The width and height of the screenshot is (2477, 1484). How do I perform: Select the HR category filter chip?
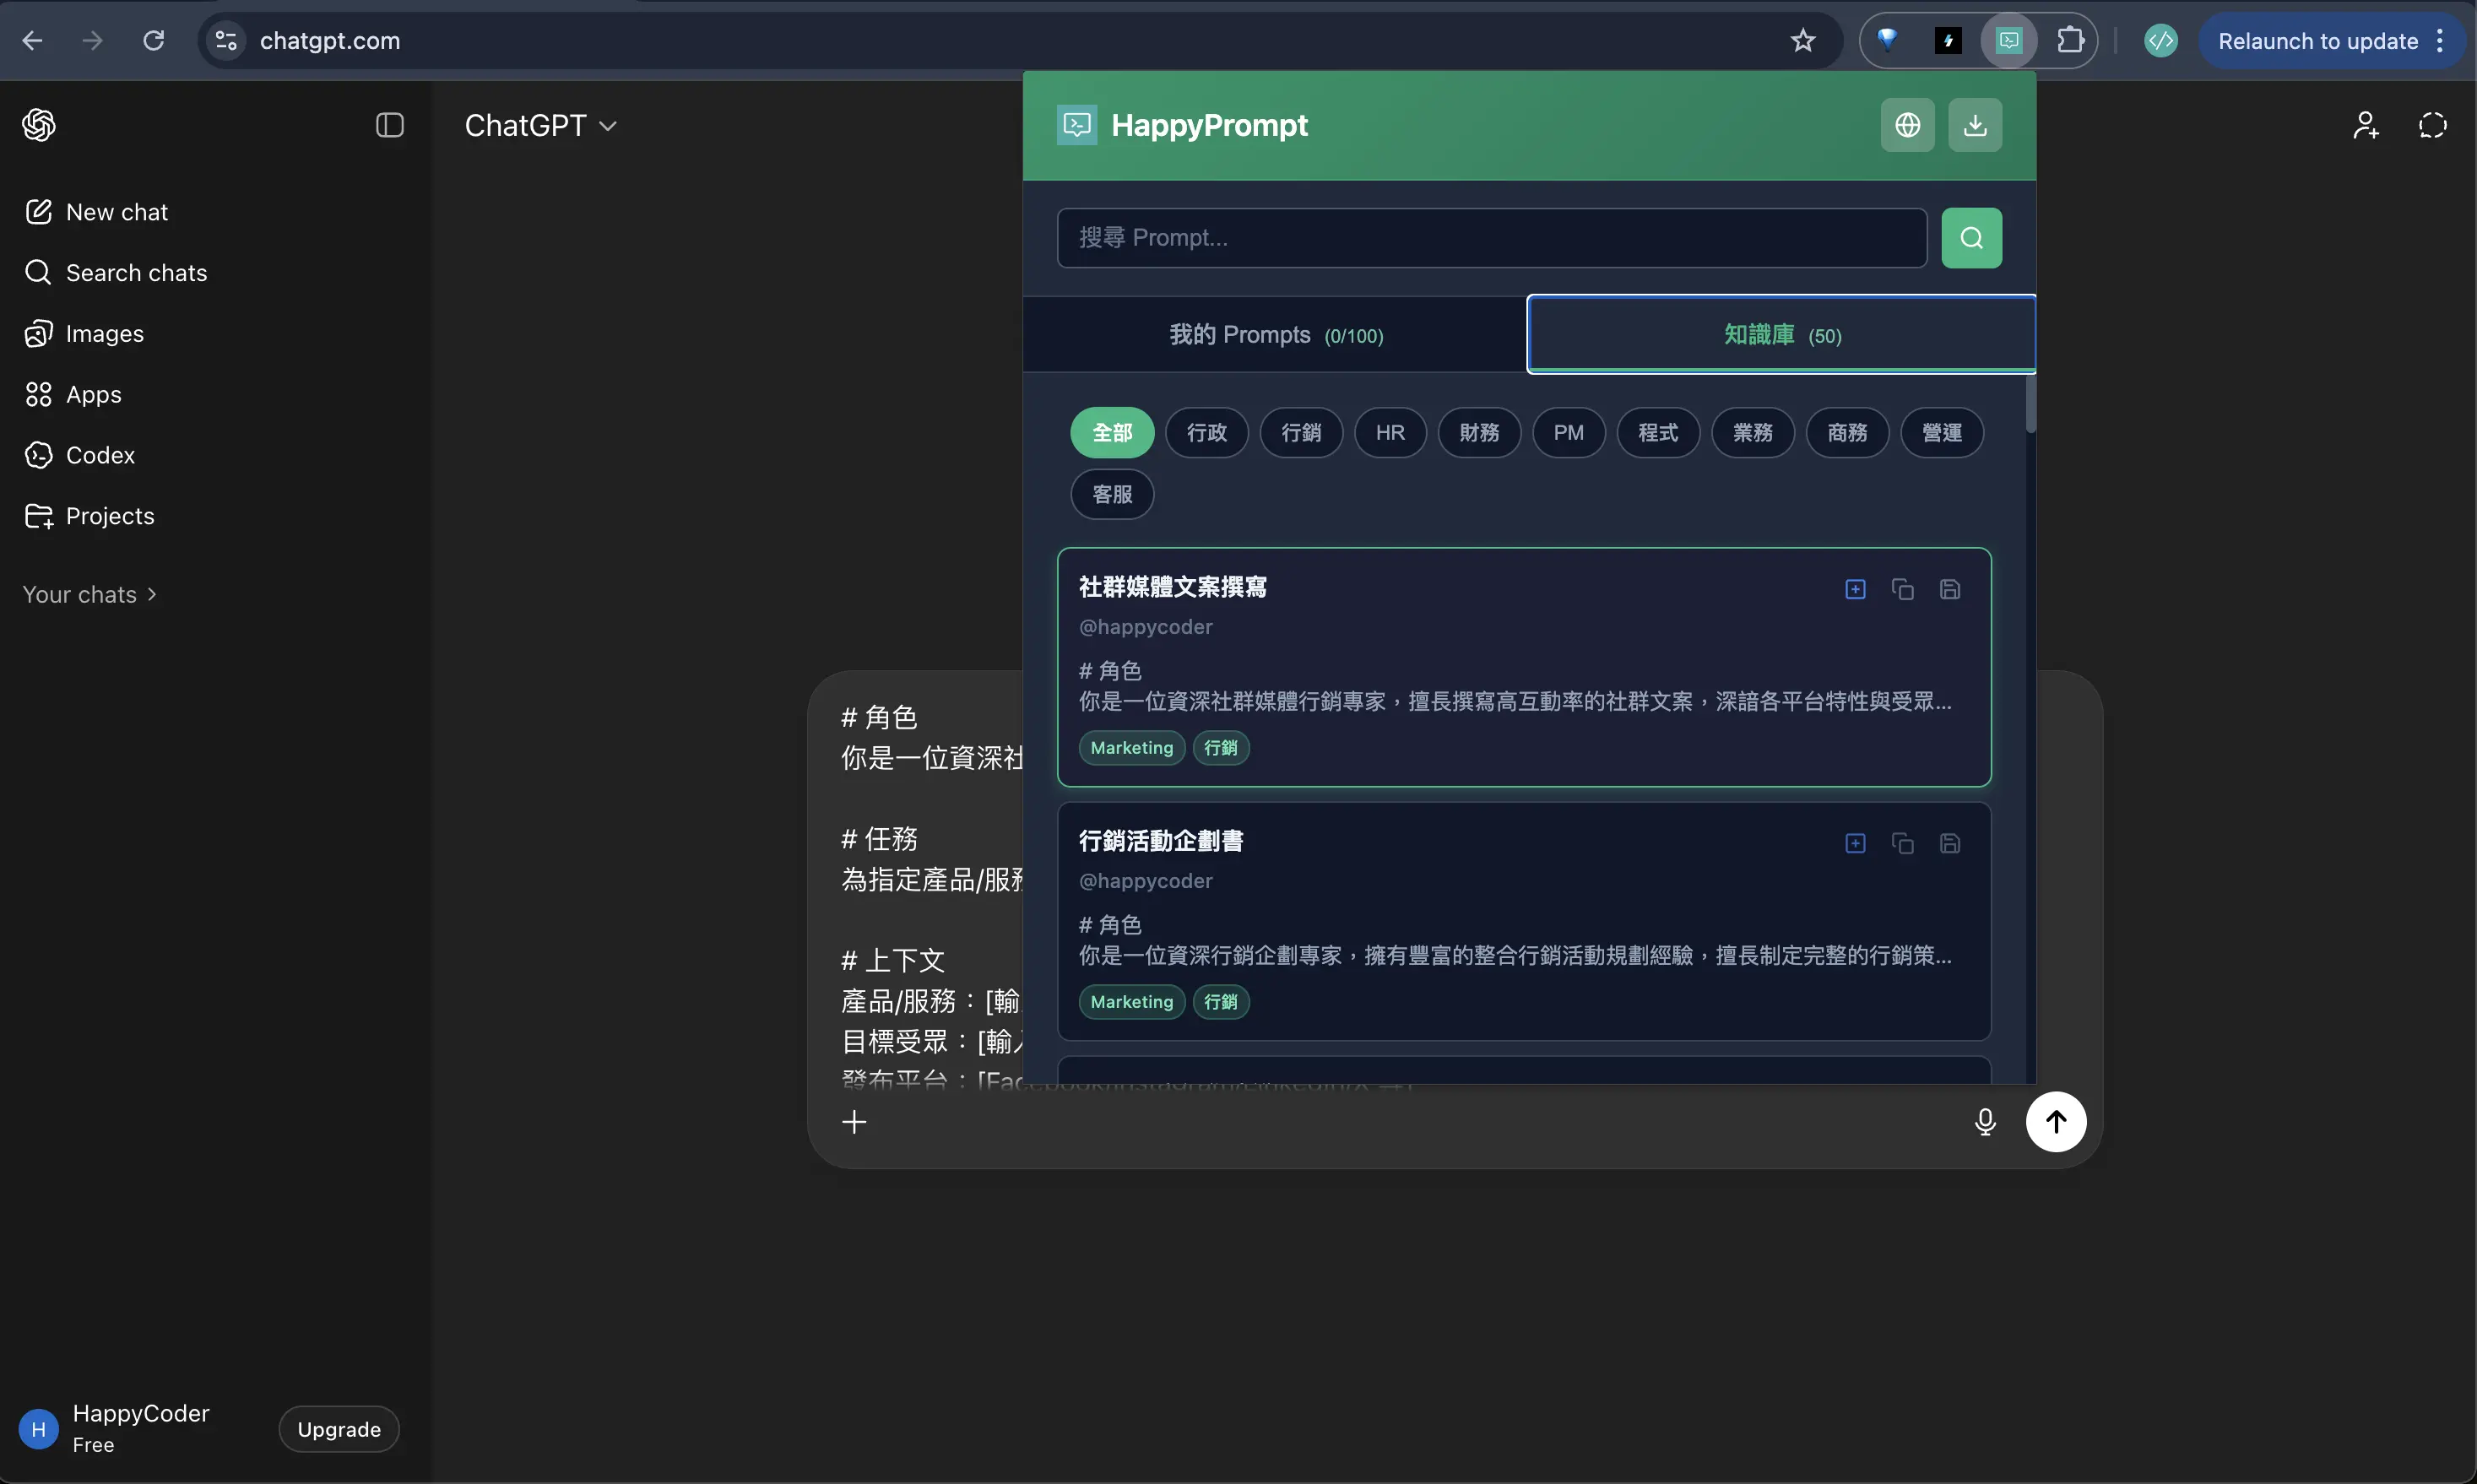pos(1390,432)
